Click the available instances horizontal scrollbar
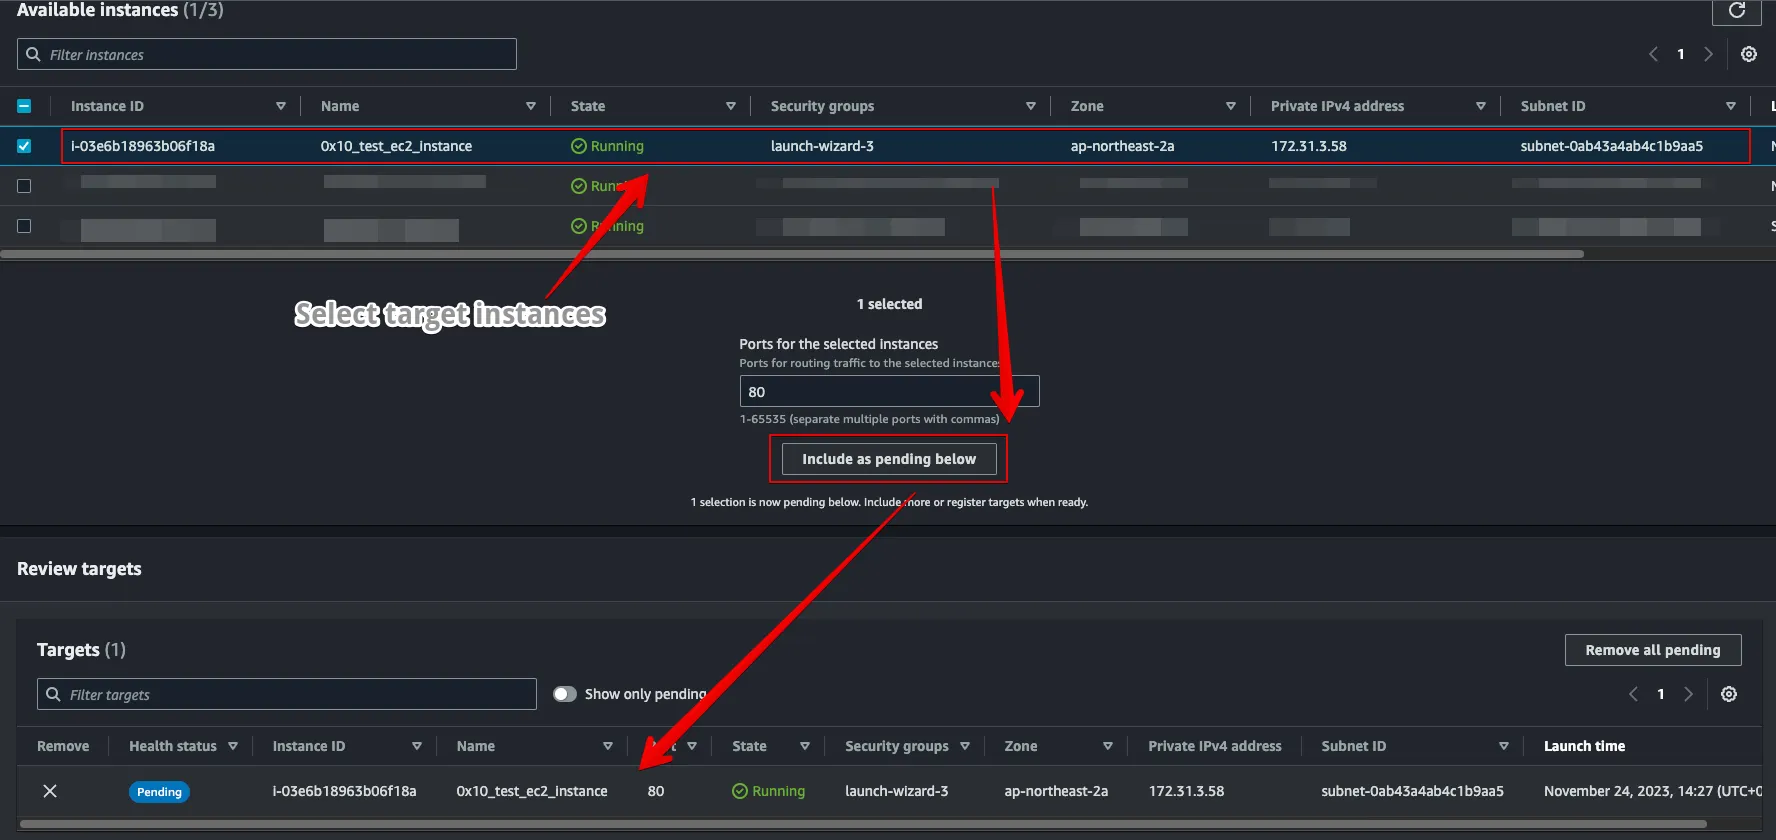 click(792, 254)
